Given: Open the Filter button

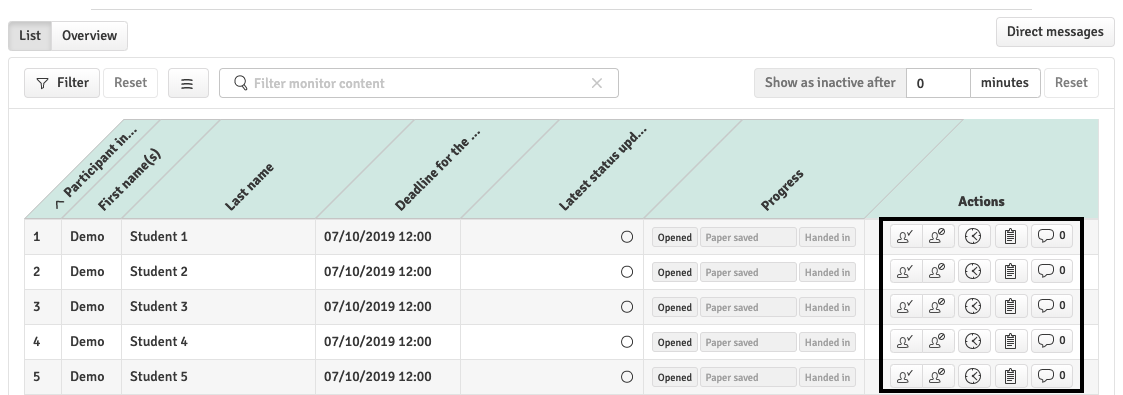Looking at the screenshot, I should pos(62,83).
